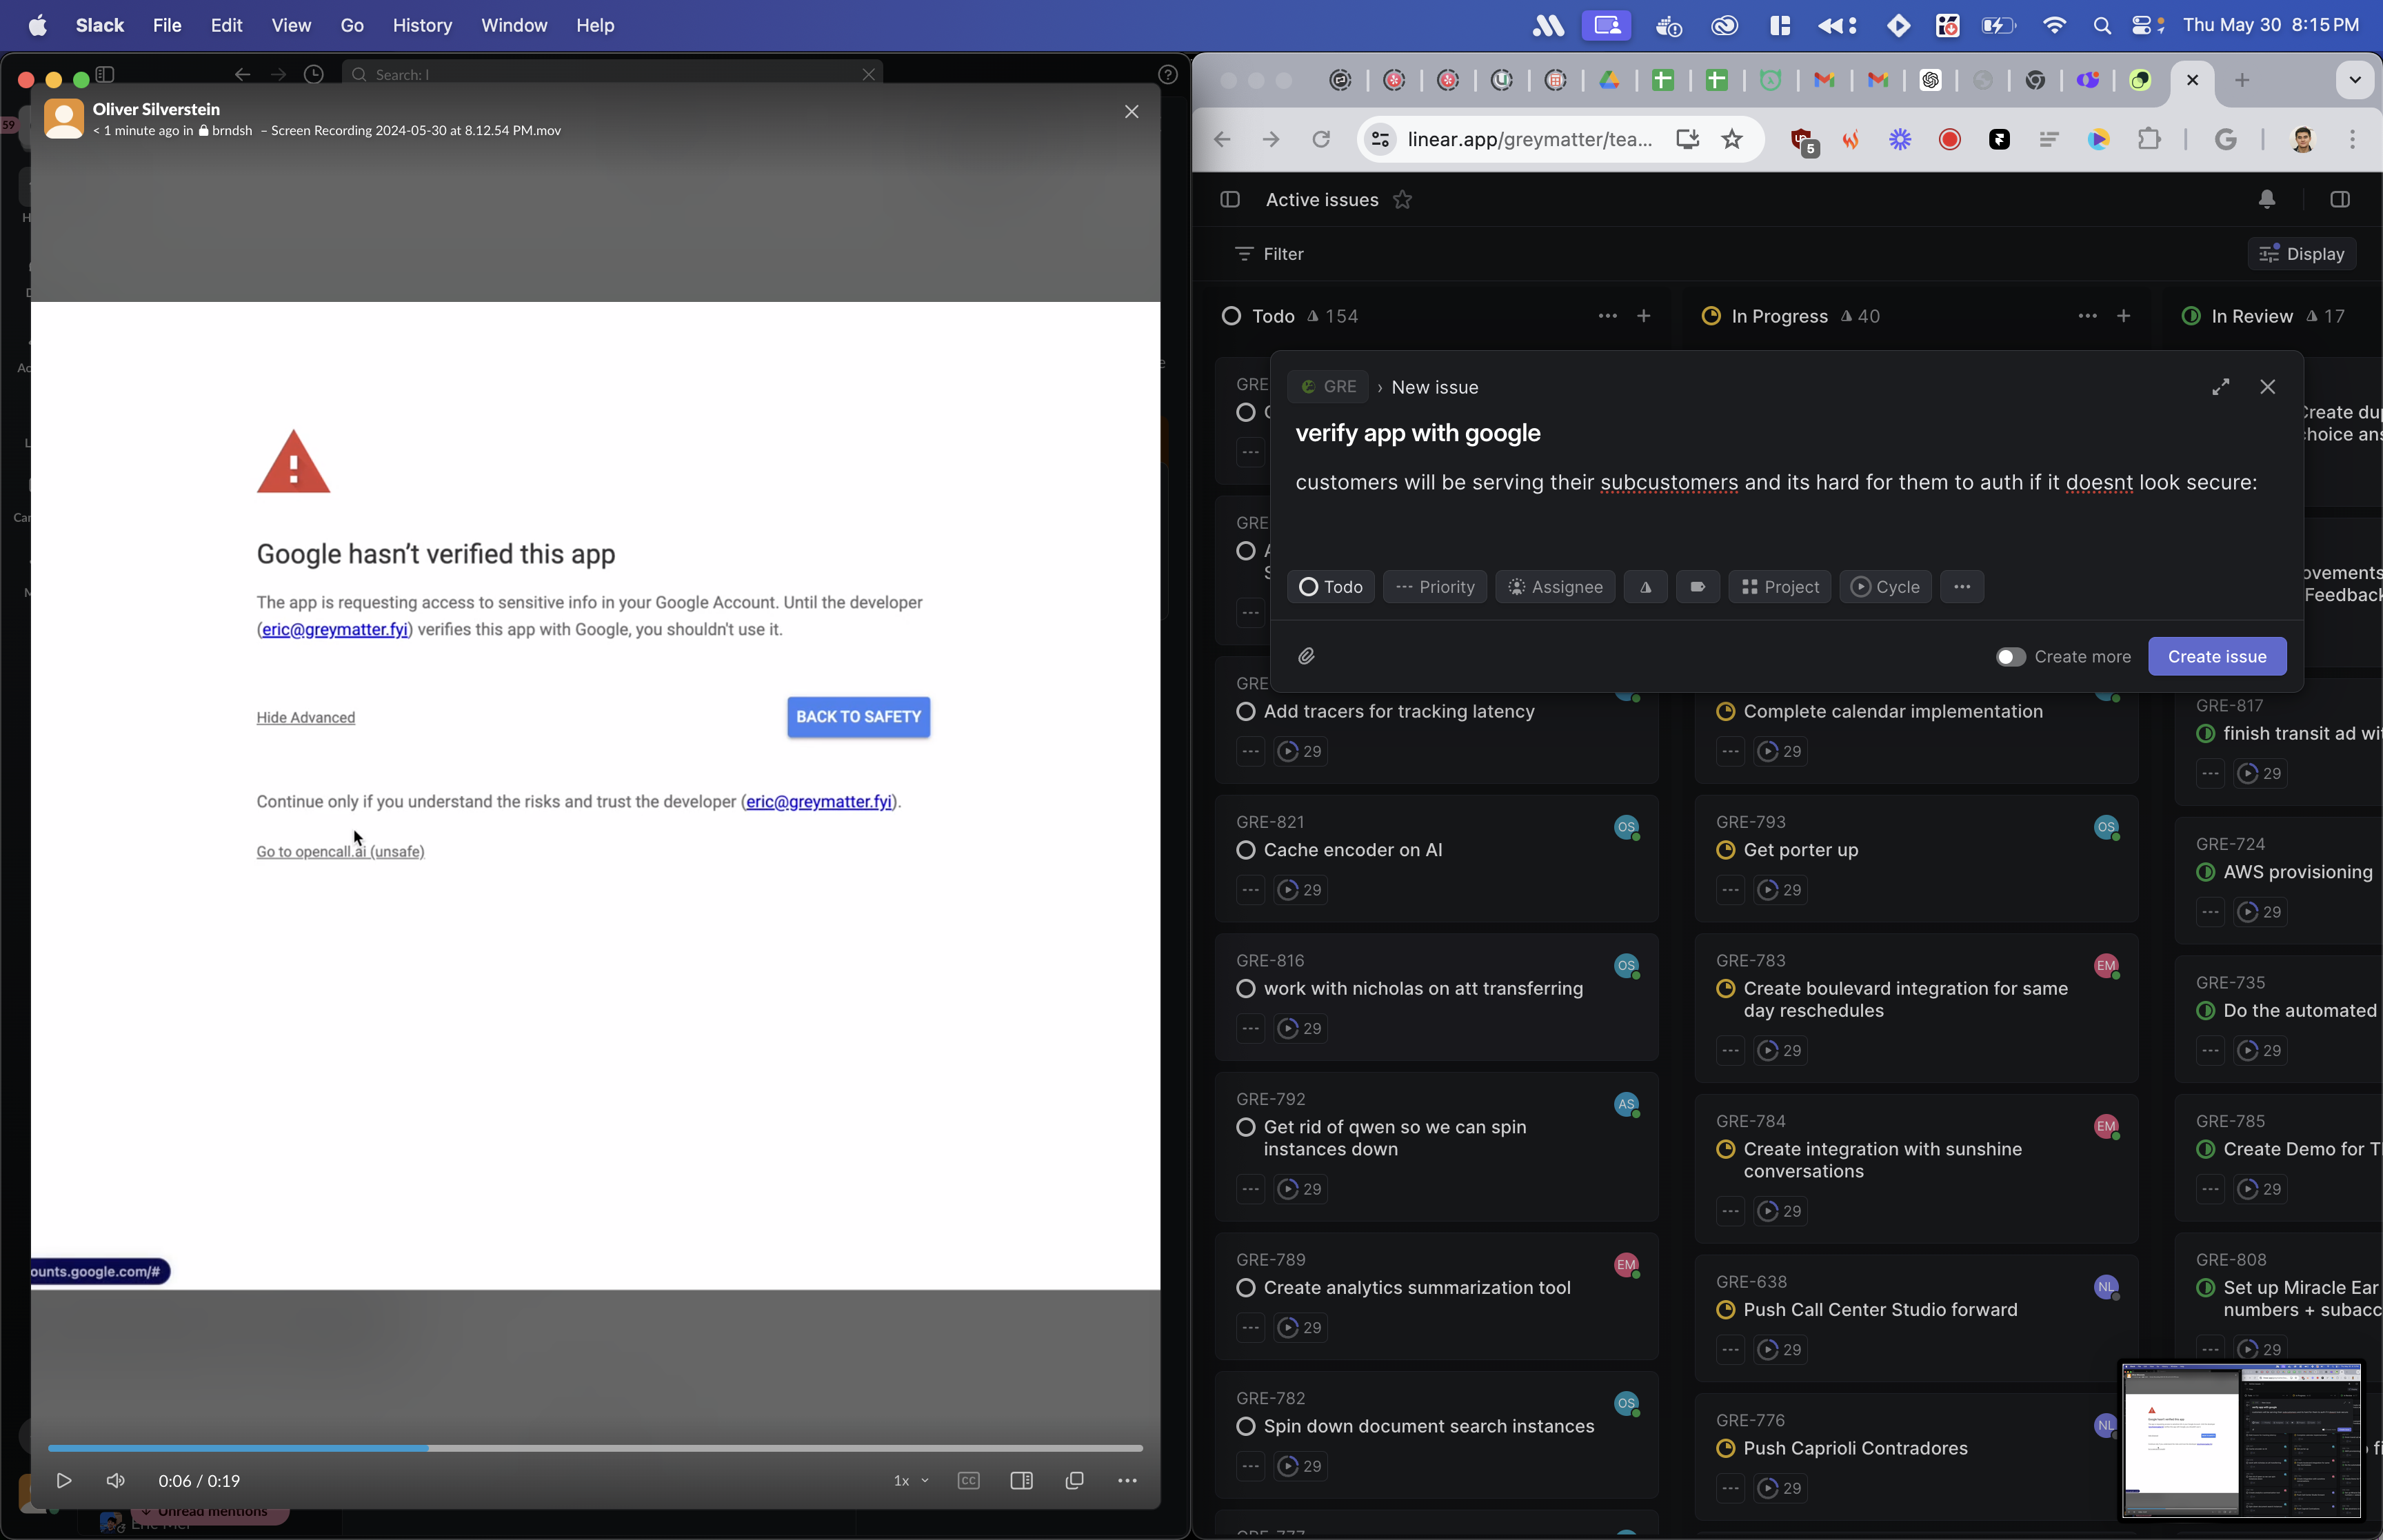Seek on the video progress bar
The height and width of the screenshot is (1540, 2383).
pos(700,1447)
